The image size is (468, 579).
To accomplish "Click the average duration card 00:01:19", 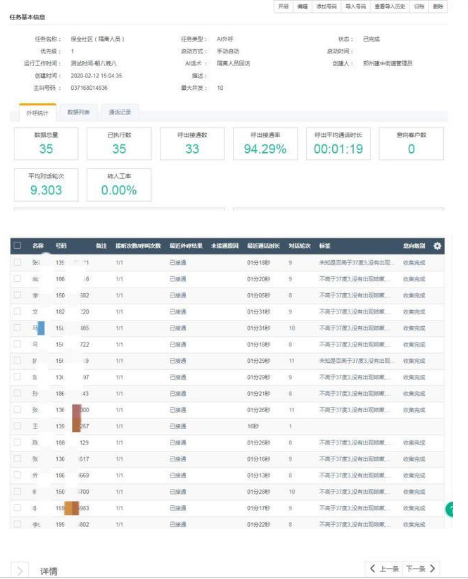I will (x=338, y=144).
